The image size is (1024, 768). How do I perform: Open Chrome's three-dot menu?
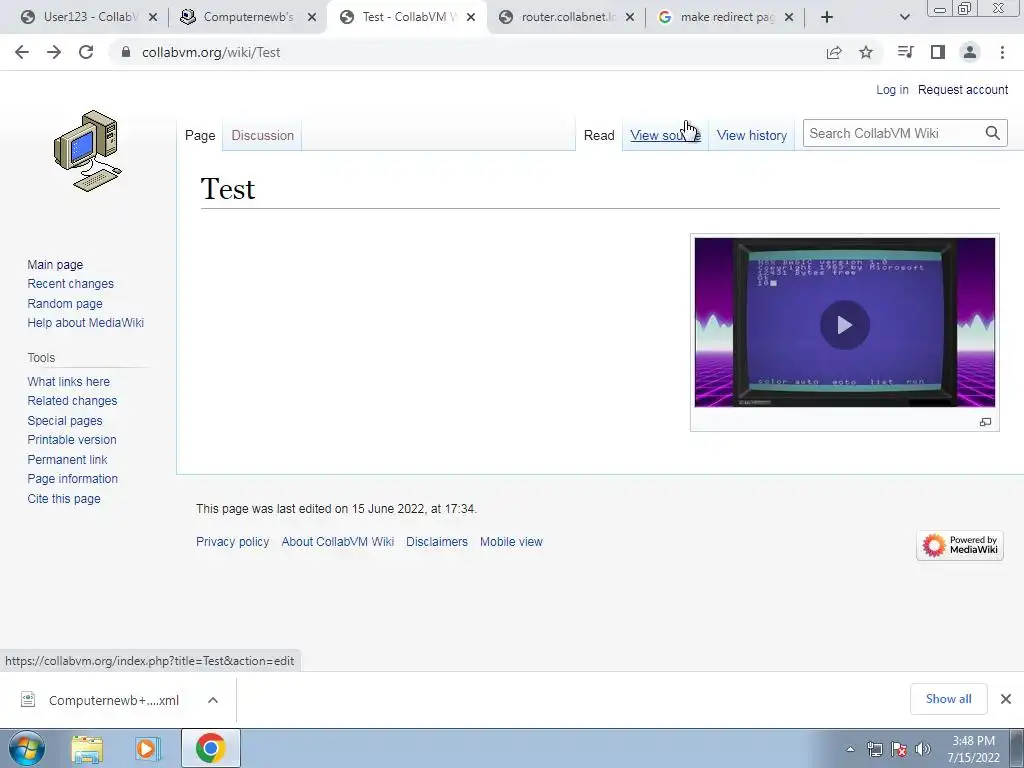(1002, 52)
